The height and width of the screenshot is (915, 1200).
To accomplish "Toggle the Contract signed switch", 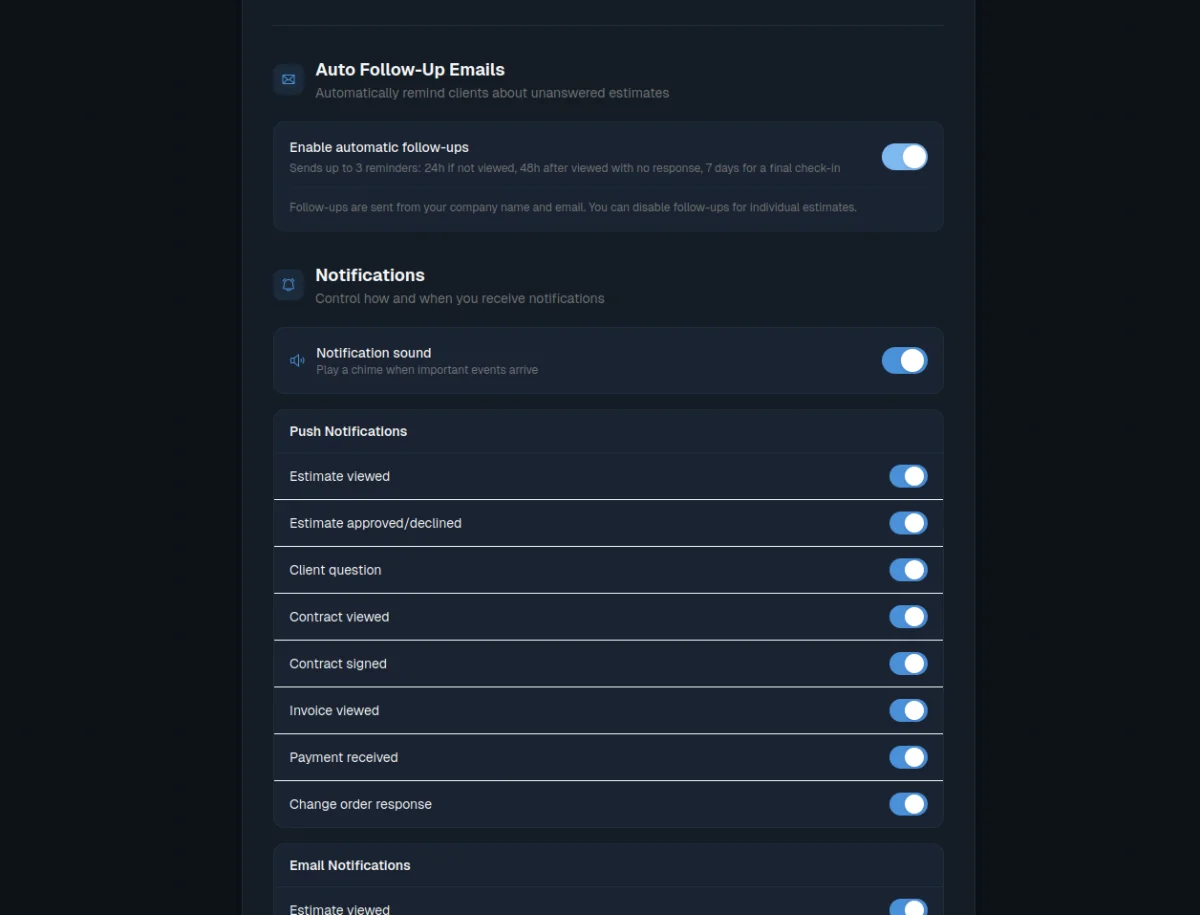I will (x=908, y=663).
